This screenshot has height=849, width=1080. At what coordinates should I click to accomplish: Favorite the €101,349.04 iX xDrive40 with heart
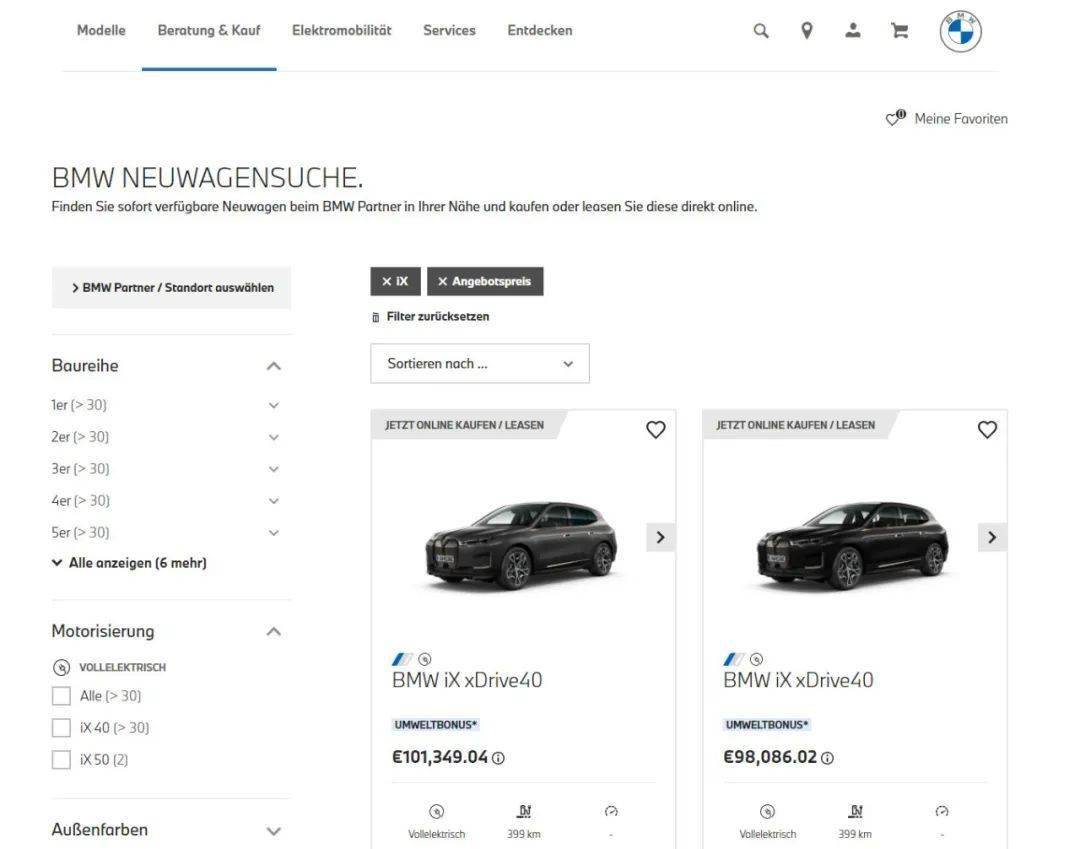[x=656, y=430]
